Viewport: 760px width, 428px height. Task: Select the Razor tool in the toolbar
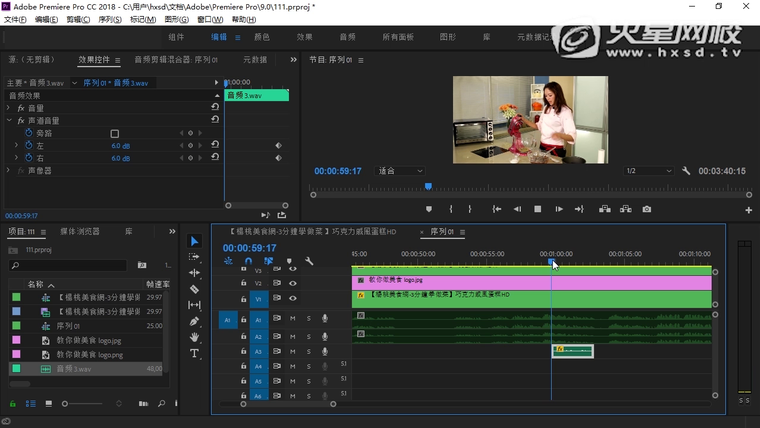pyautogui.click(x=194, y=289)
